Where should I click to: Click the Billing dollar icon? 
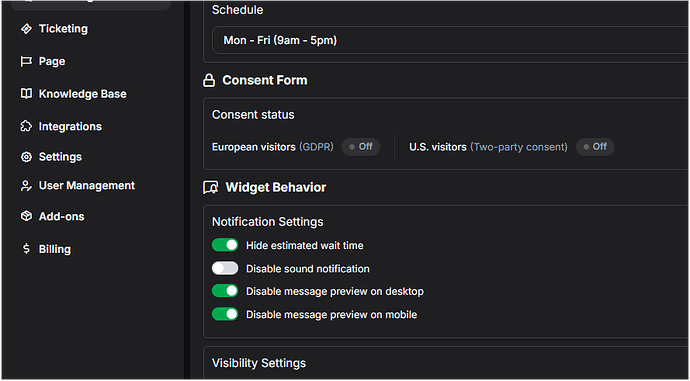tap(26, 249)
